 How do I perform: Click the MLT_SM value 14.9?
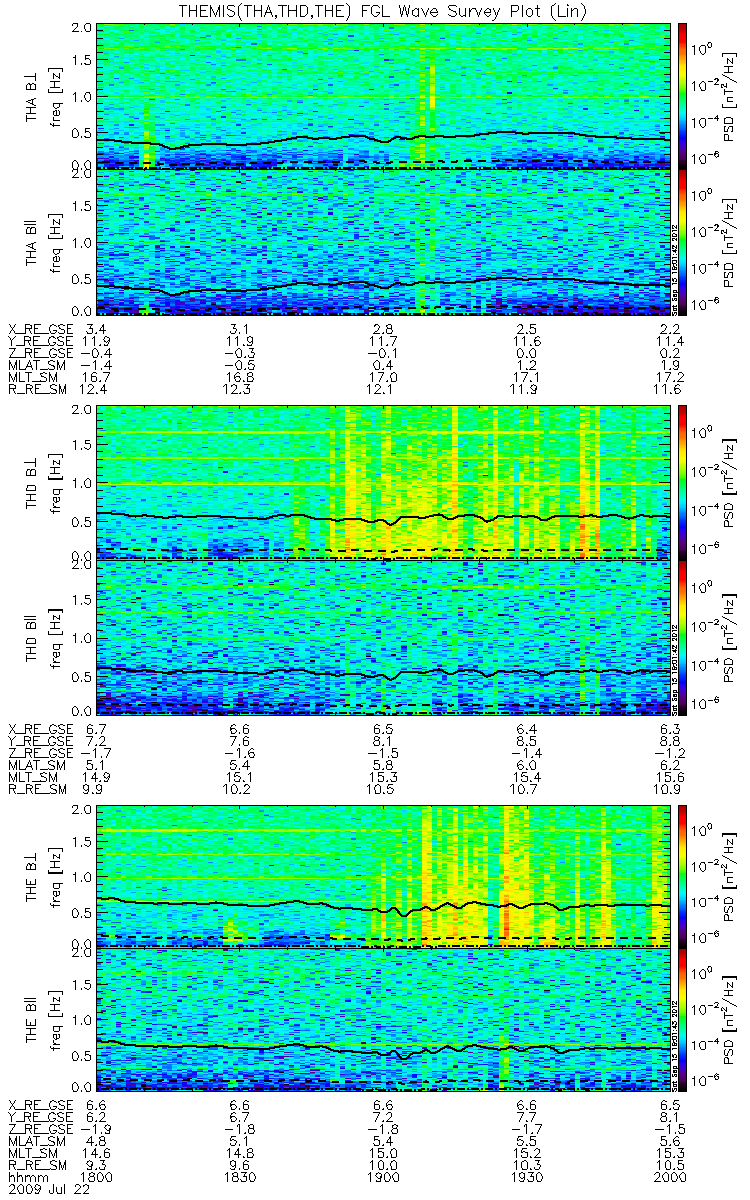click(97, 777)
